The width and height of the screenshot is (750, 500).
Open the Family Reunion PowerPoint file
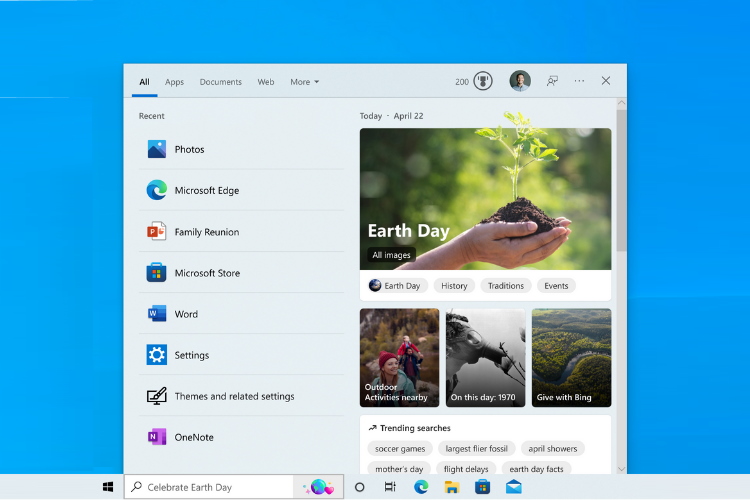(241, 232)
